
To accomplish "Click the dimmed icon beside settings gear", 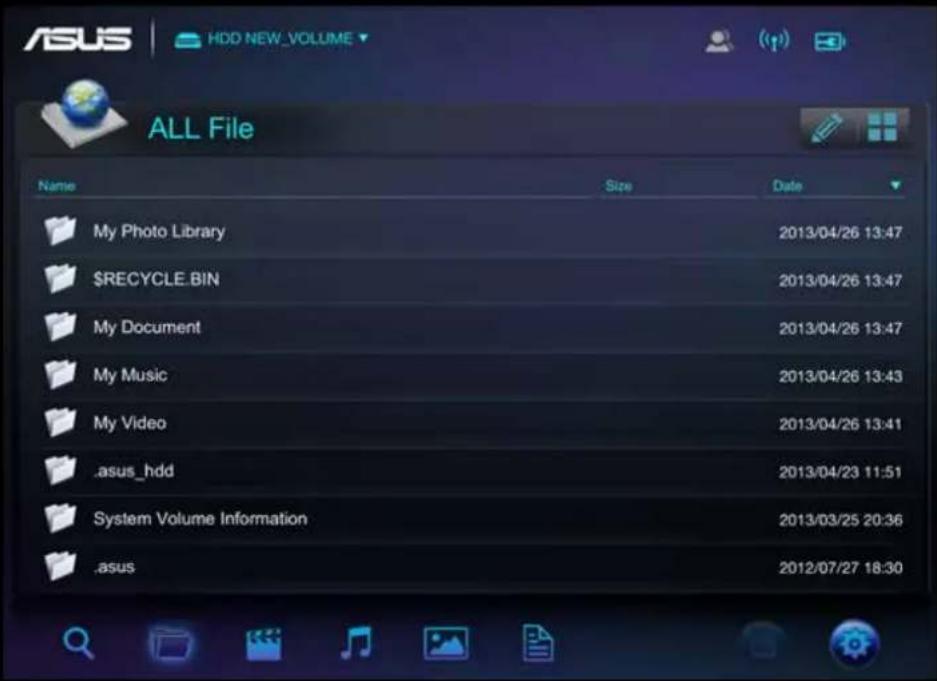I will 763,643.
